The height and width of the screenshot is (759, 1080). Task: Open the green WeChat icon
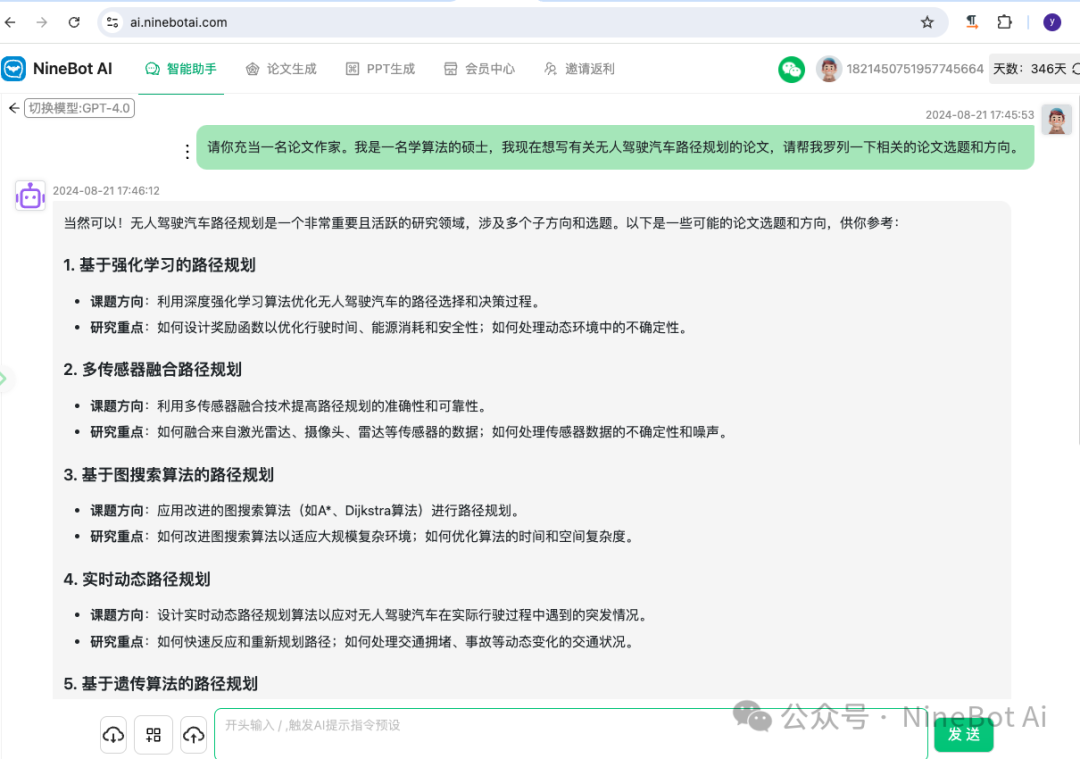(x=791, y=69)
